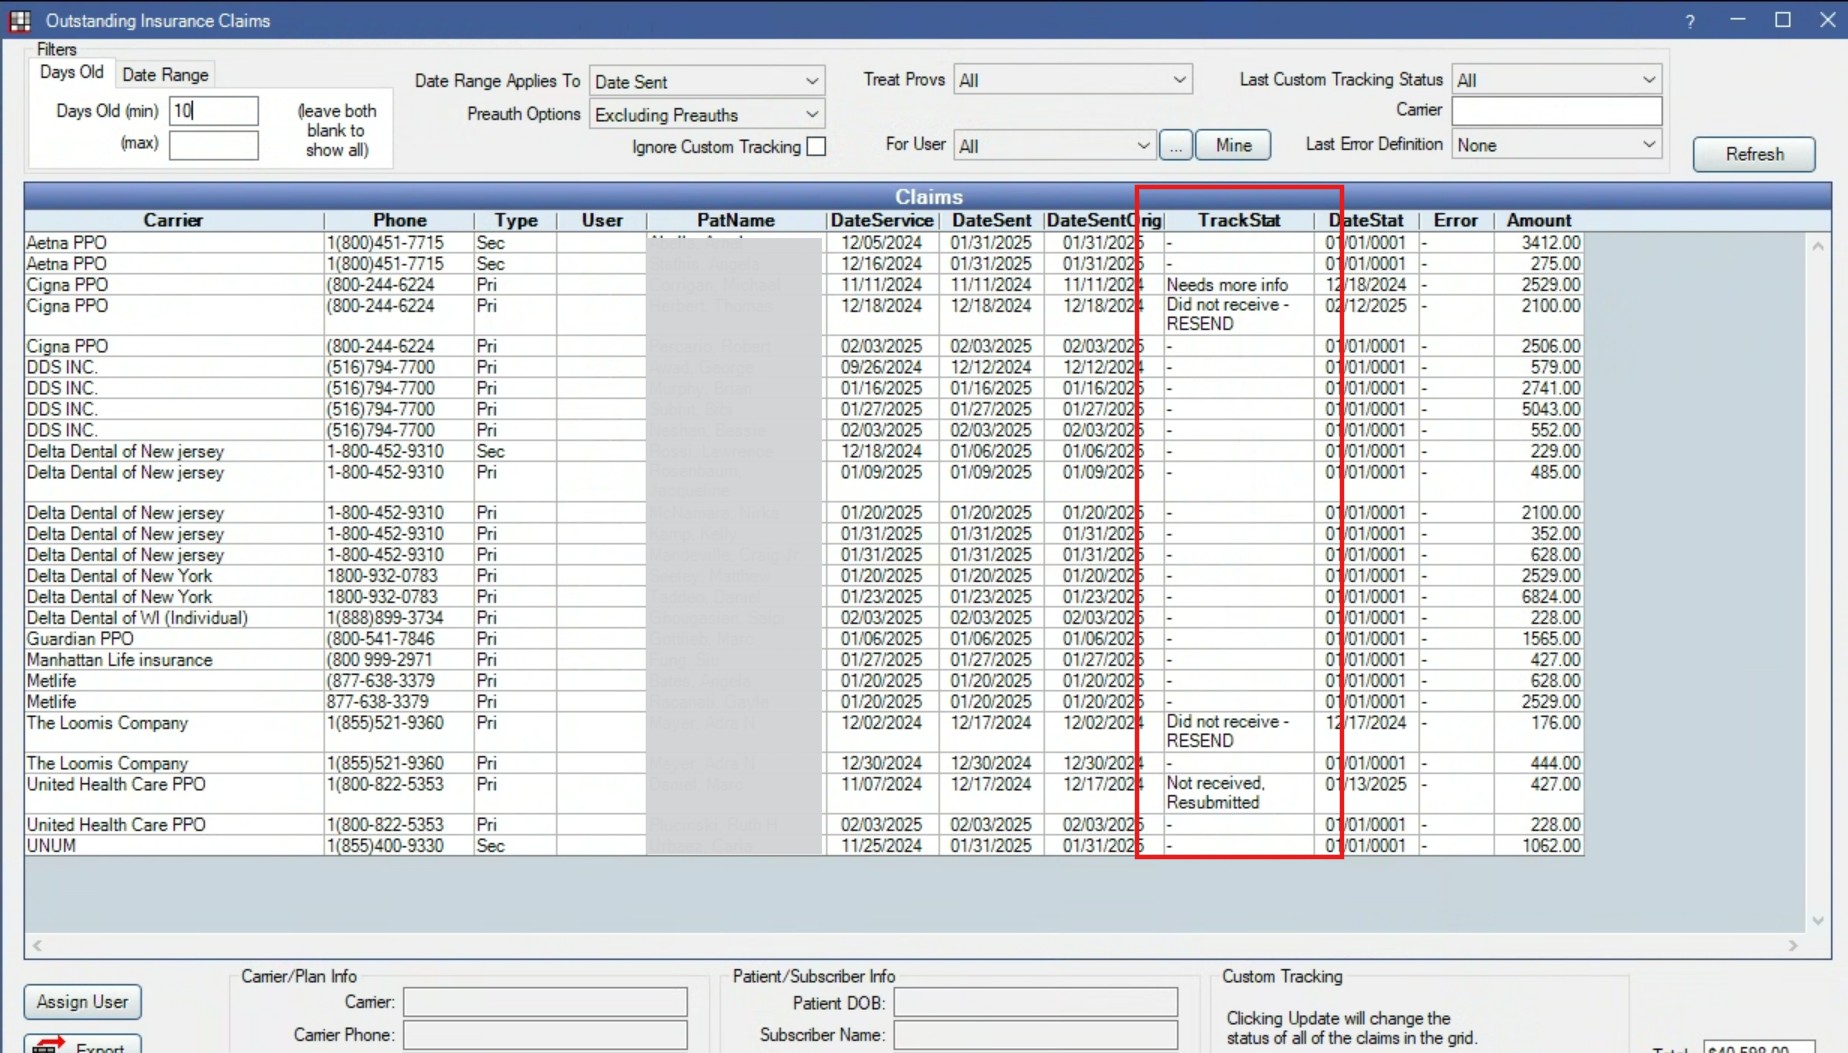The width and height of the screenshot is (1848, 1053).
Task: Click the Carrier Phone field
Action: pos(545,1035)
